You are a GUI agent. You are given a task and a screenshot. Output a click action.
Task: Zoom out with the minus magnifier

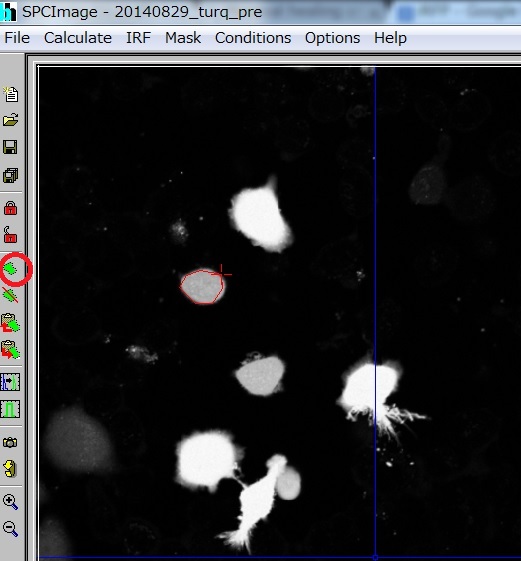click(x=10, y=529)
